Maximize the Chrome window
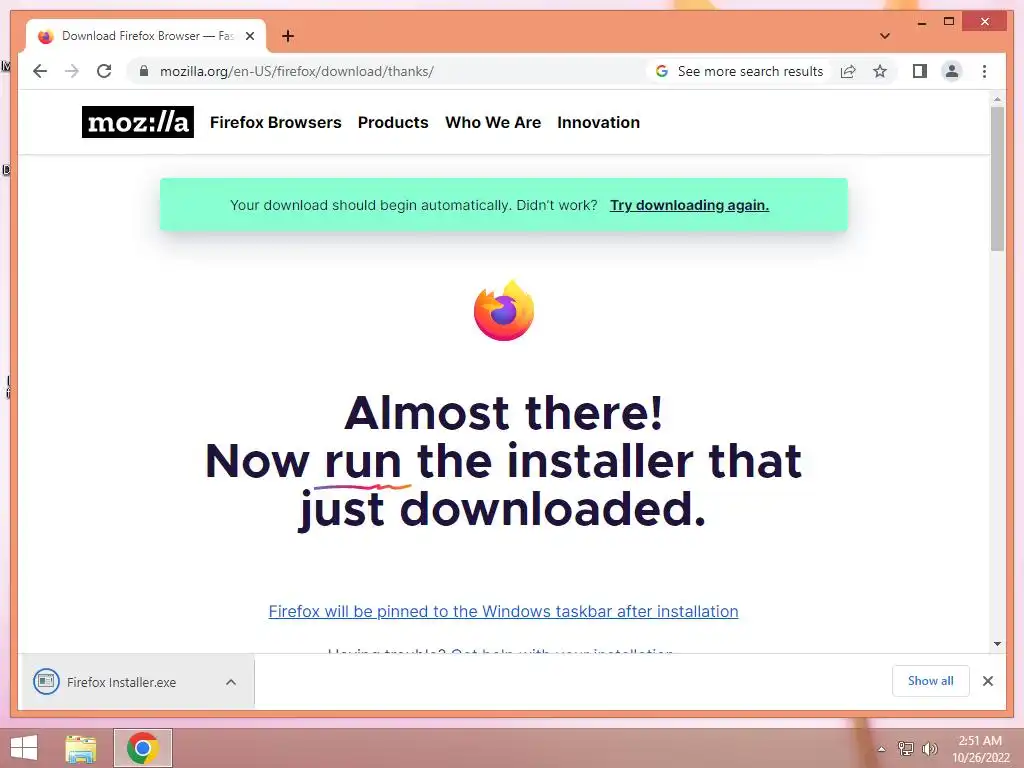 pos(949,22)
